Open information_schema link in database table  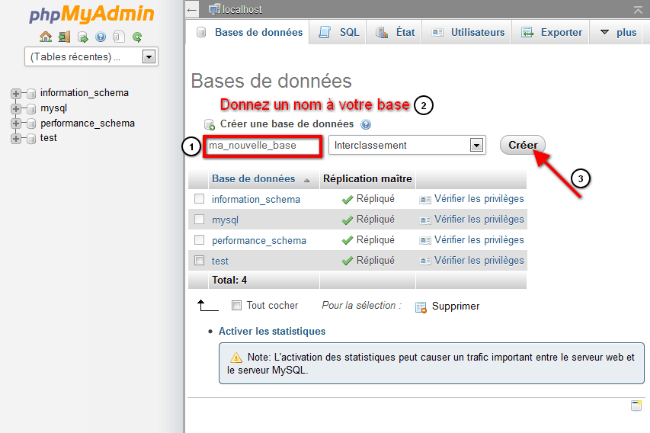[x=256, y=199]
